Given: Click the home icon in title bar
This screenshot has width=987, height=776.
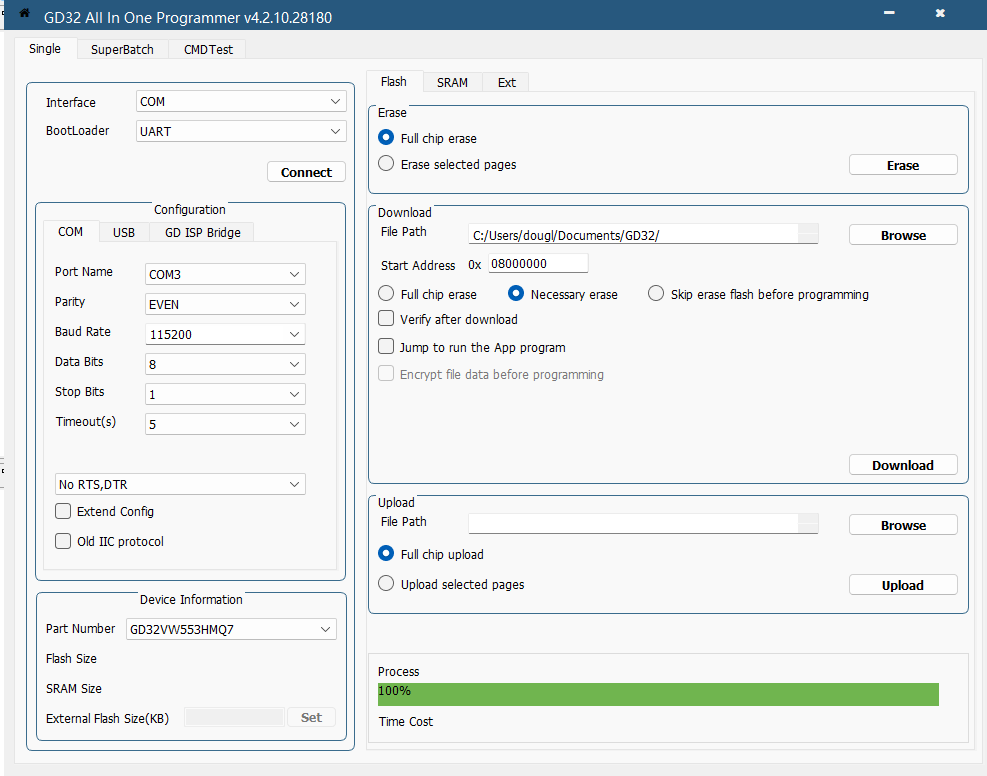Looking at the screenshot, I should (24, 14).
